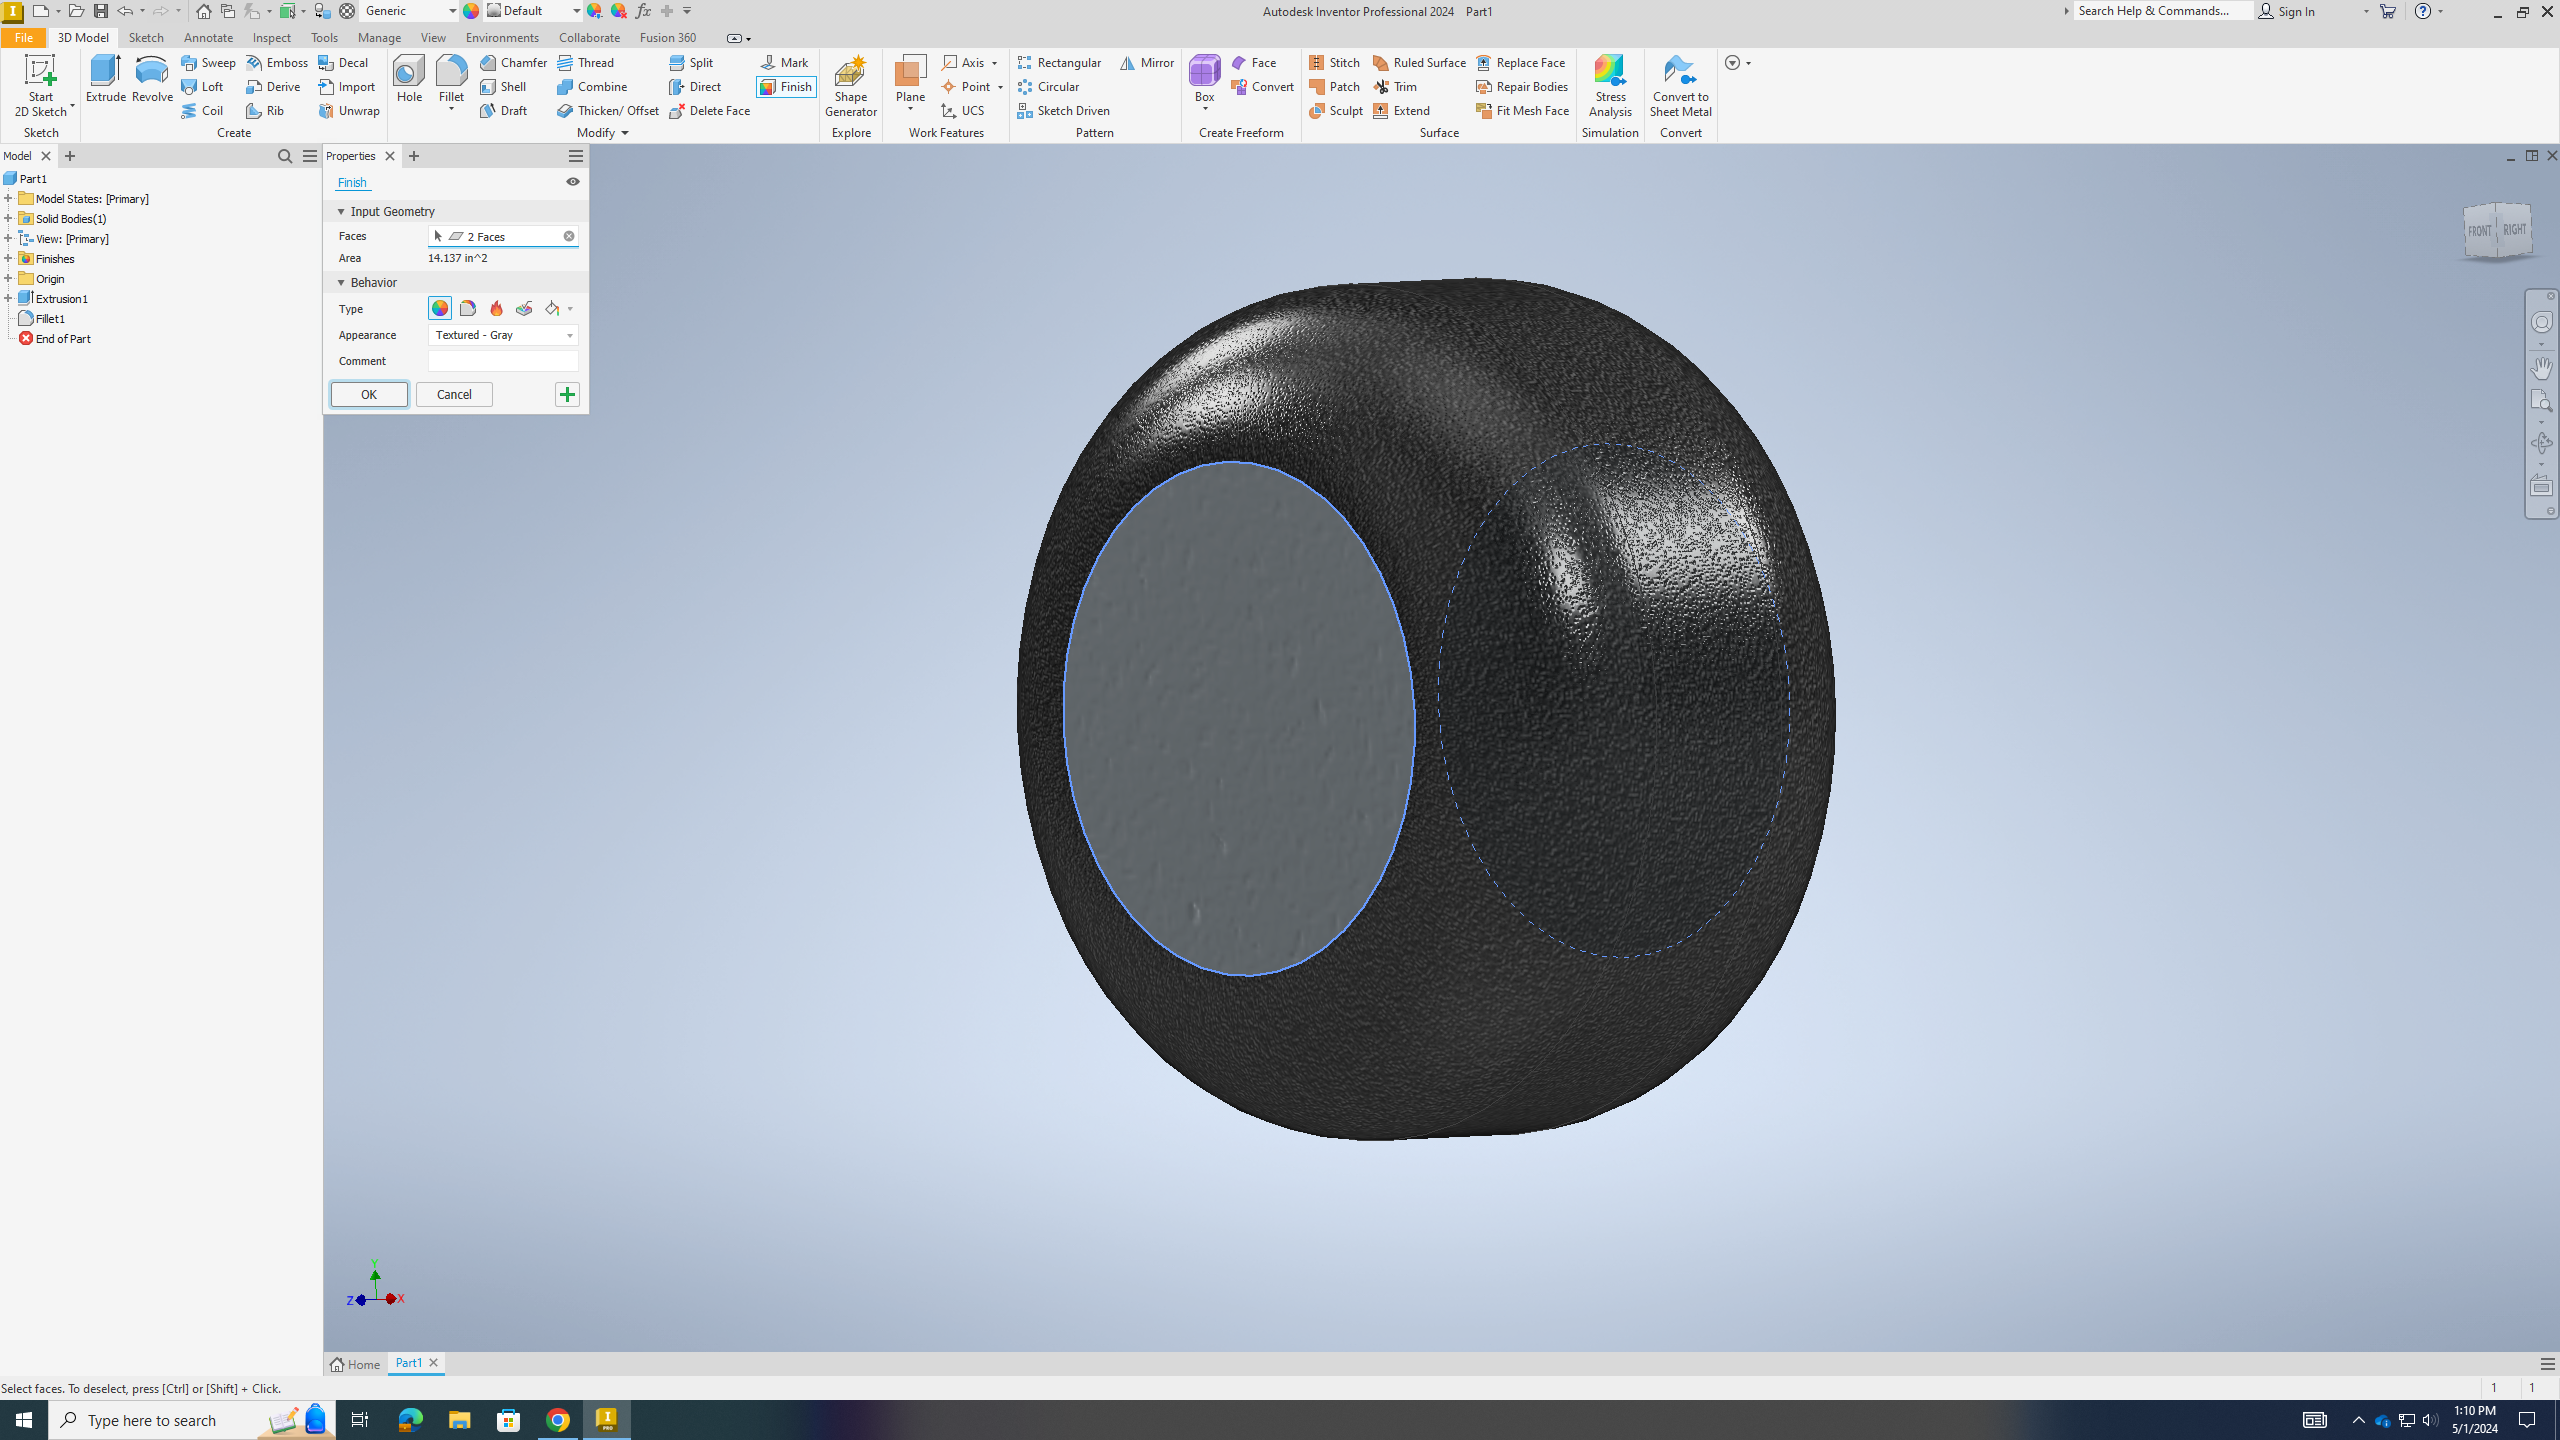Open the File menu

[23, 37]
